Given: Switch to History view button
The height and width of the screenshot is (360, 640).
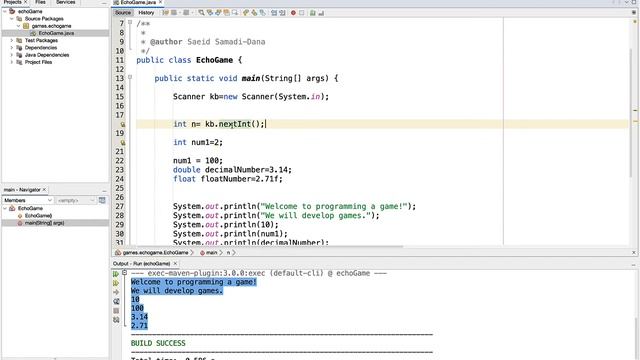Looking at the screenshot, I should tap(146, 13).
